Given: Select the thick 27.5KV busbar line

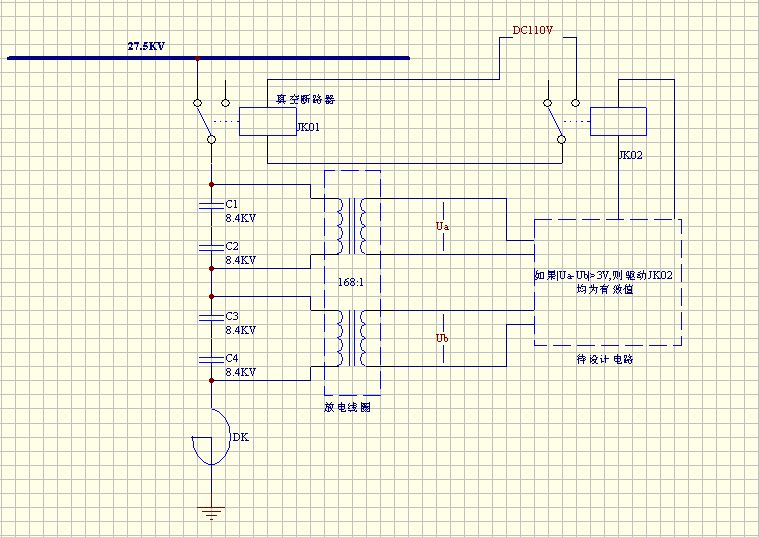Looking at the screenshot, I should pos(209,58).
